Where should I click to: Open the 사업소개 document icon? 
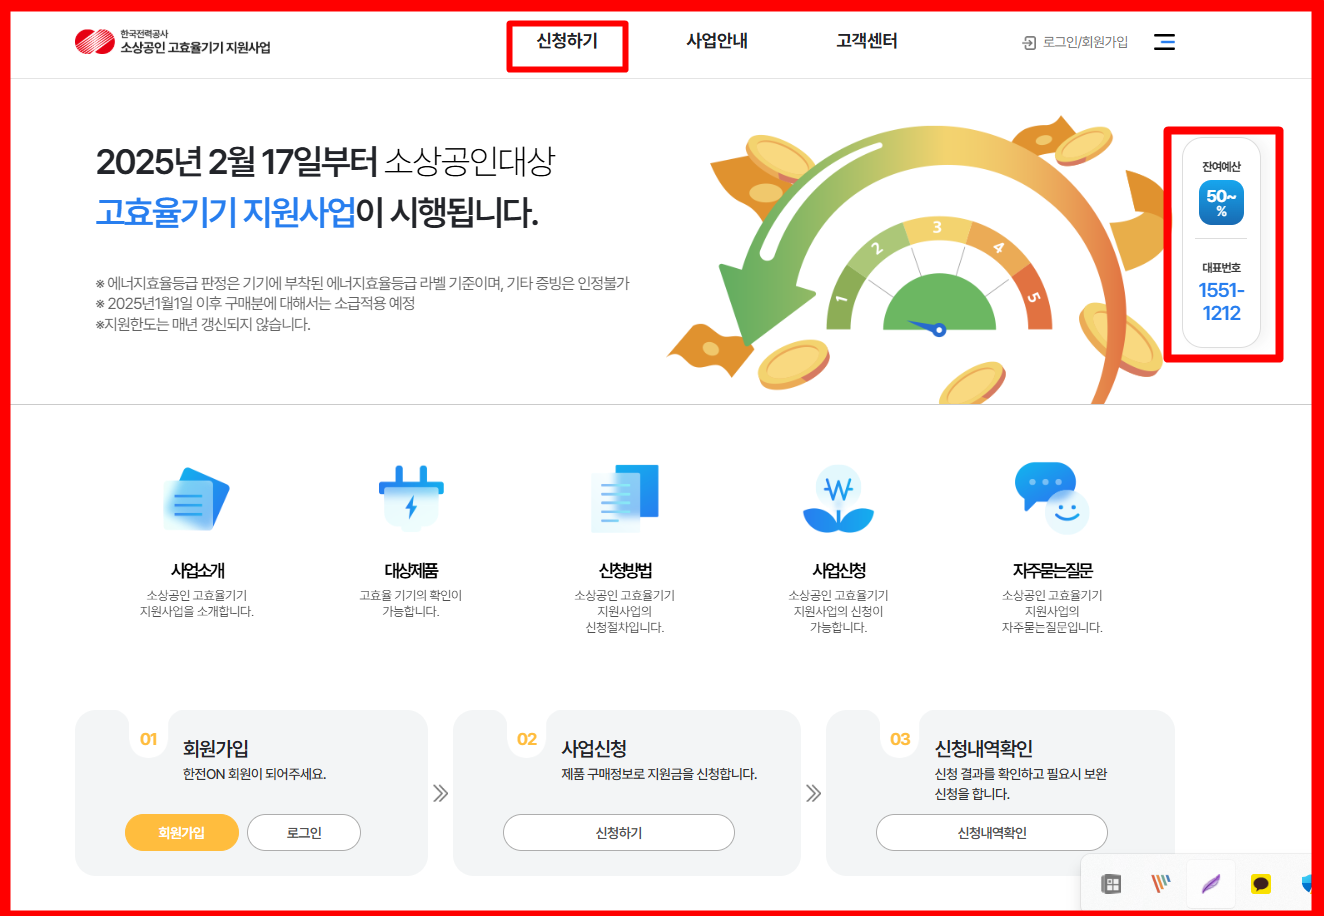[x=197, y=499]
